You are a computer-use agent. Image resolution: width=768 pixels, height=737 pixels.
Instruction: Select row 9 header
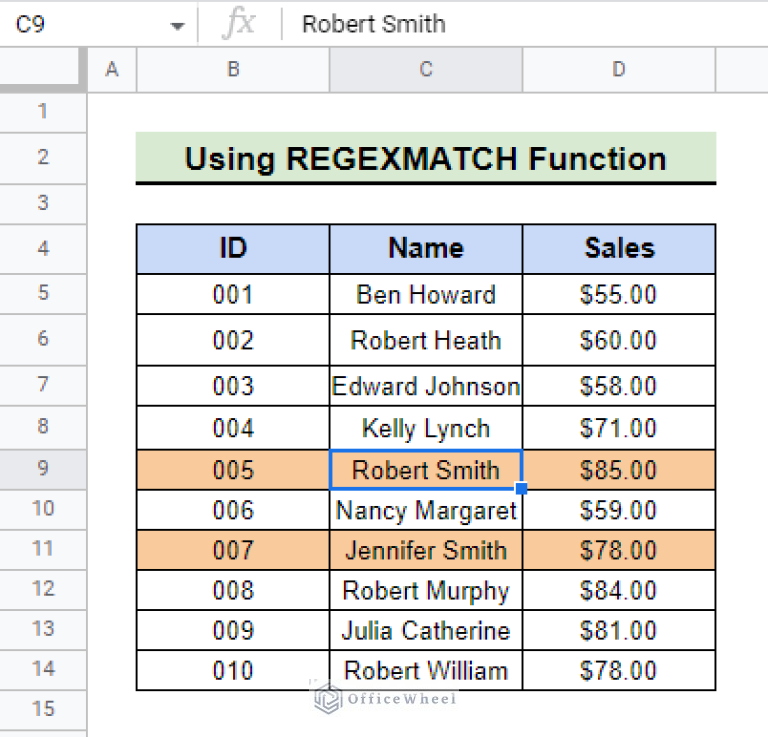coord(43,469)
